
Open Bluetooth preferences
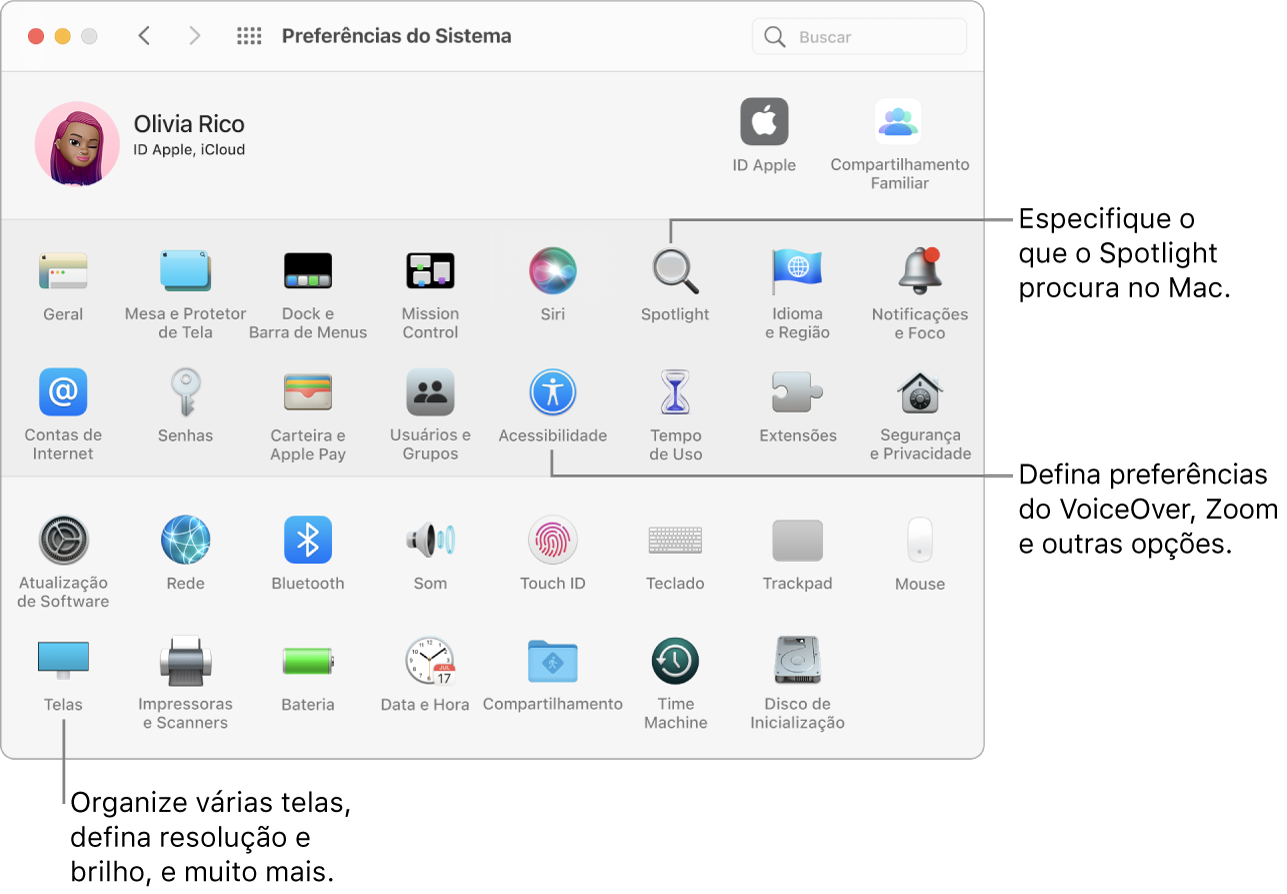click(x=308, y=540)
